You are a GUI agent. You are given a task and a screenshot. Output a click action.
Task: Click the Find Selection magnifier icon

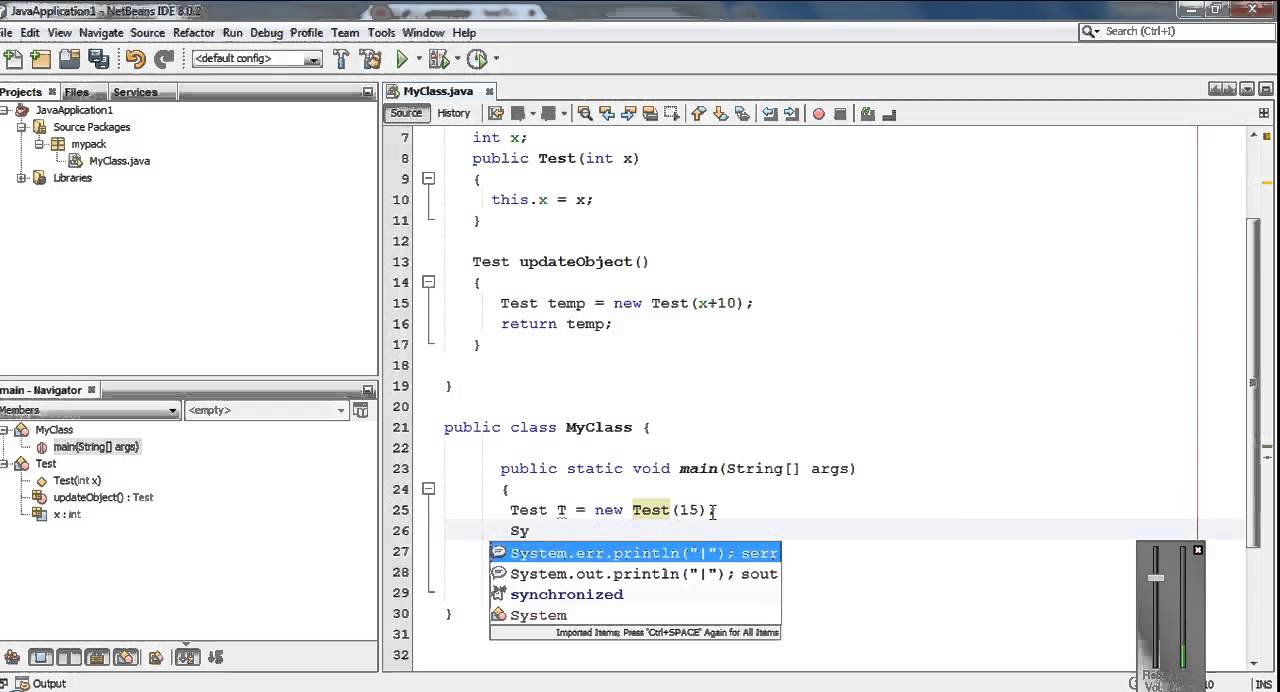pyautogui.click(x=585, y=113)
